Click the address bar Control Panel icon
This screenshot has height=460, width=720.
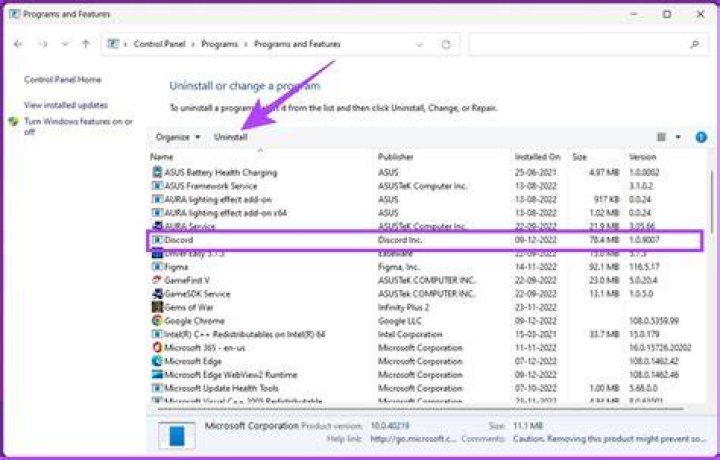[112, 44]
